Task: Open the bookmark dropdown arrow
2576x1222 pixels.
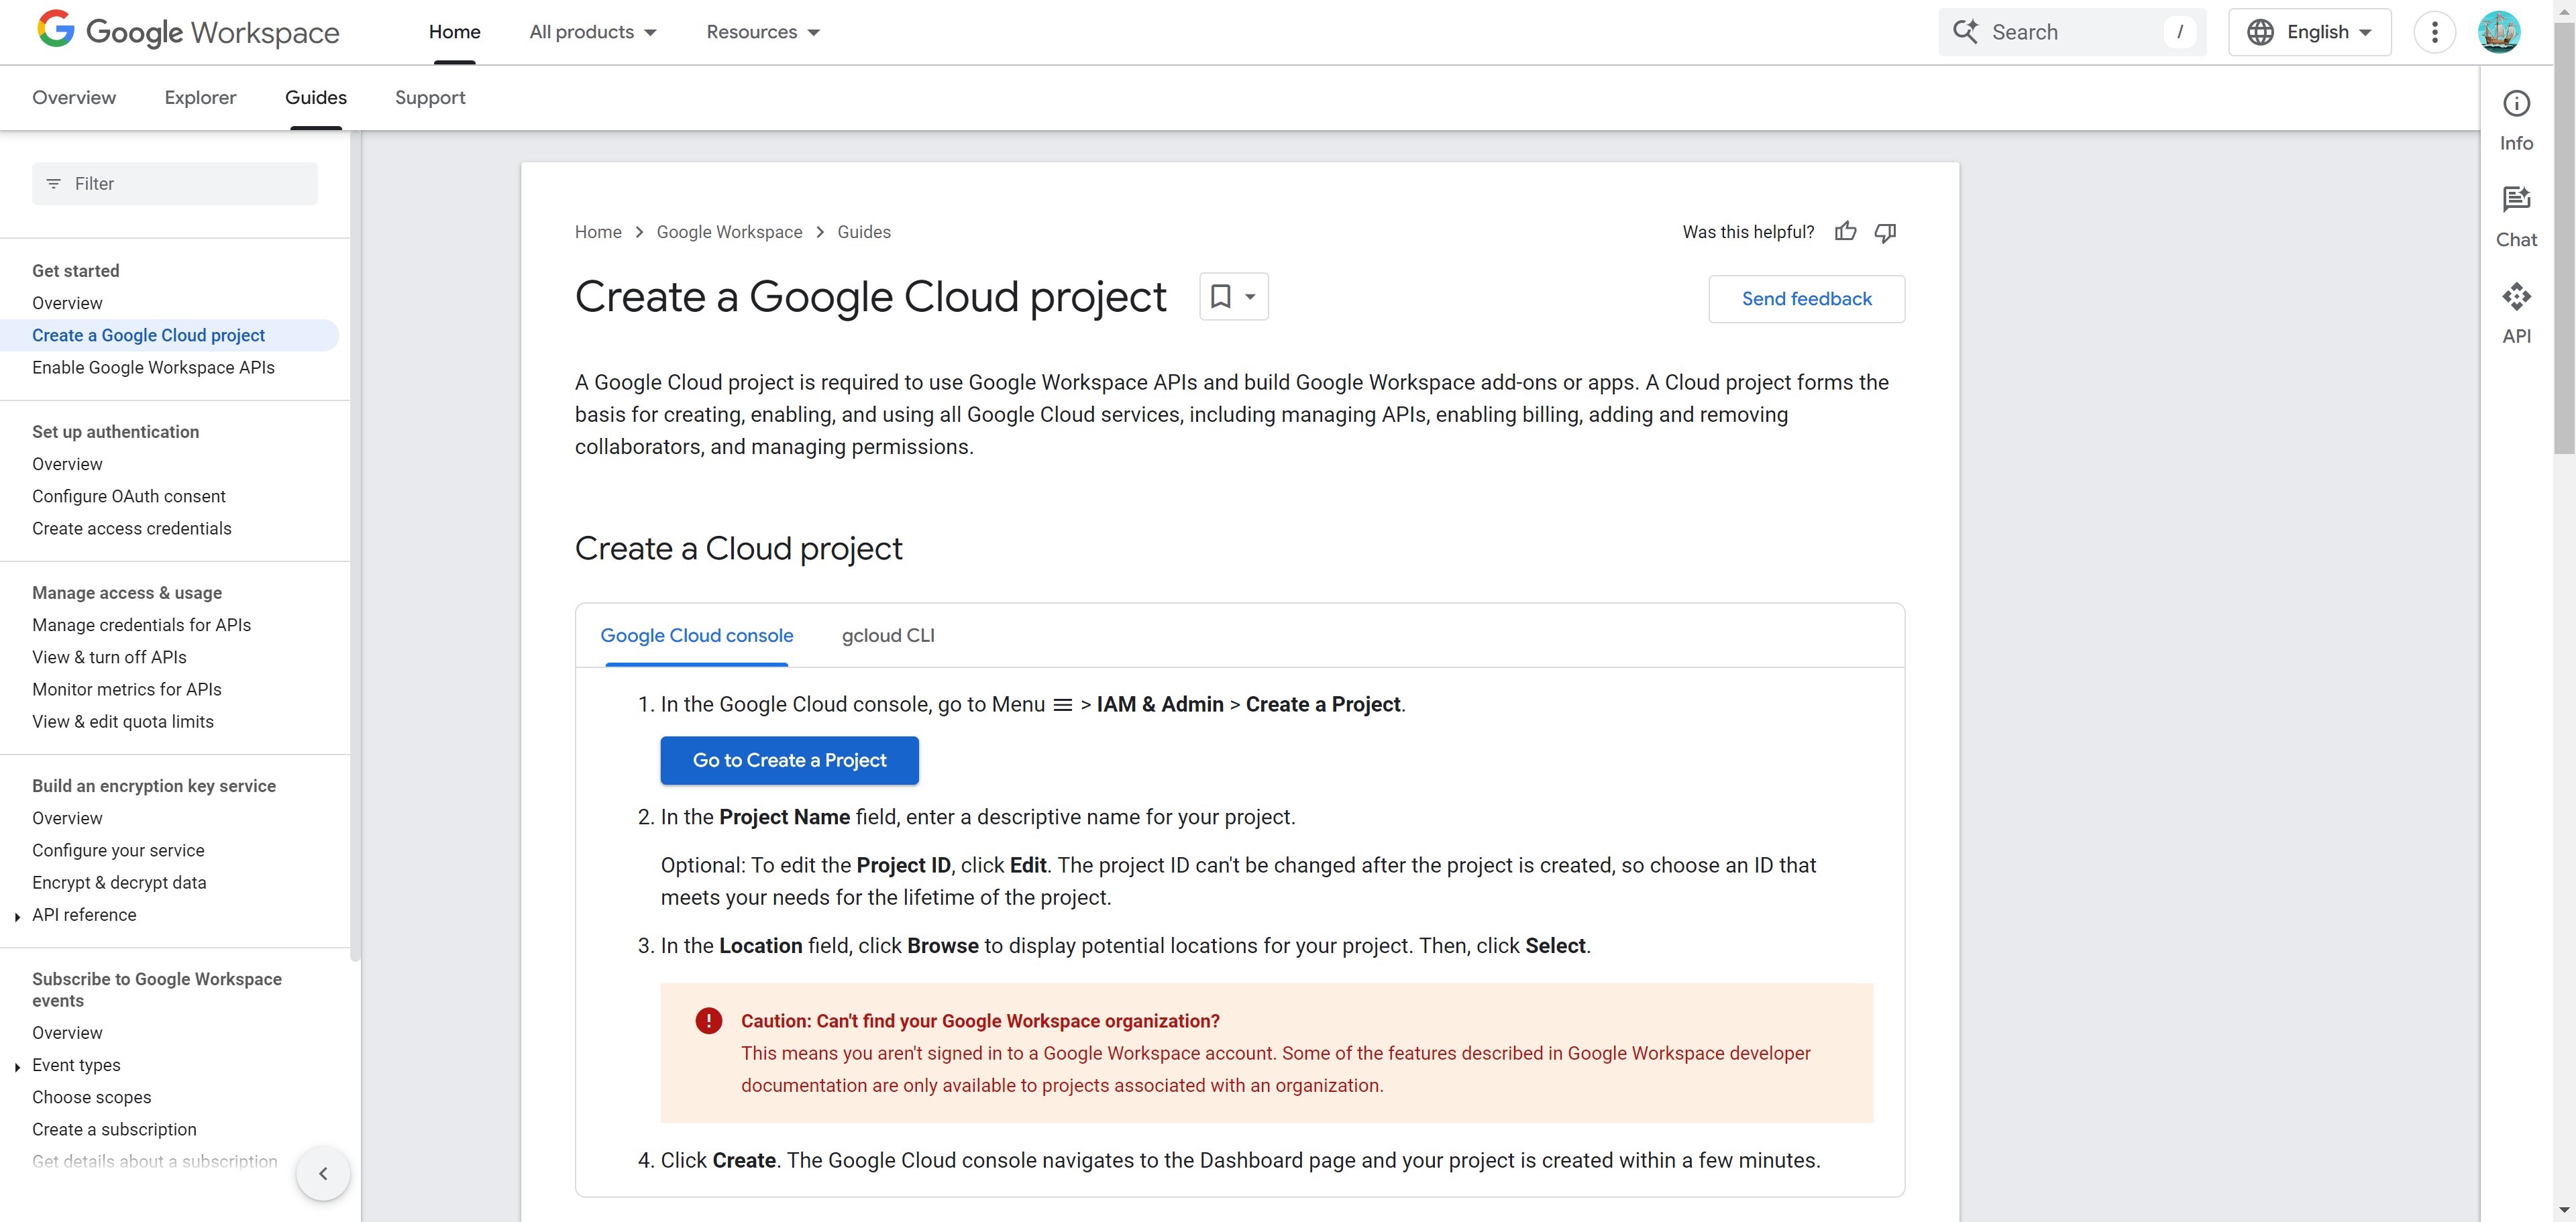Action: click(1250, 297)
